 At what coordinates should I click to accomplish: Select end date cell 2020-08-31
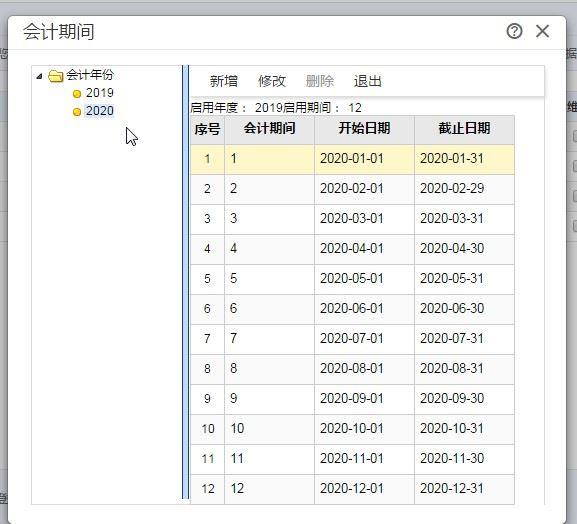[464, 369]
